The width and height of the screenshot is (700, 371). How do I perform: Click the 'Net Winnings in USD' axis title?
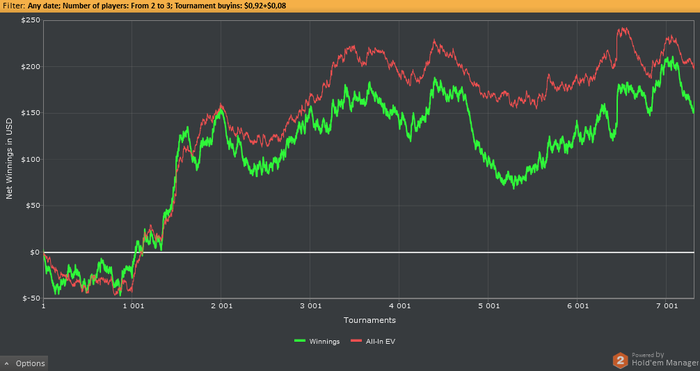click(8, 159)
